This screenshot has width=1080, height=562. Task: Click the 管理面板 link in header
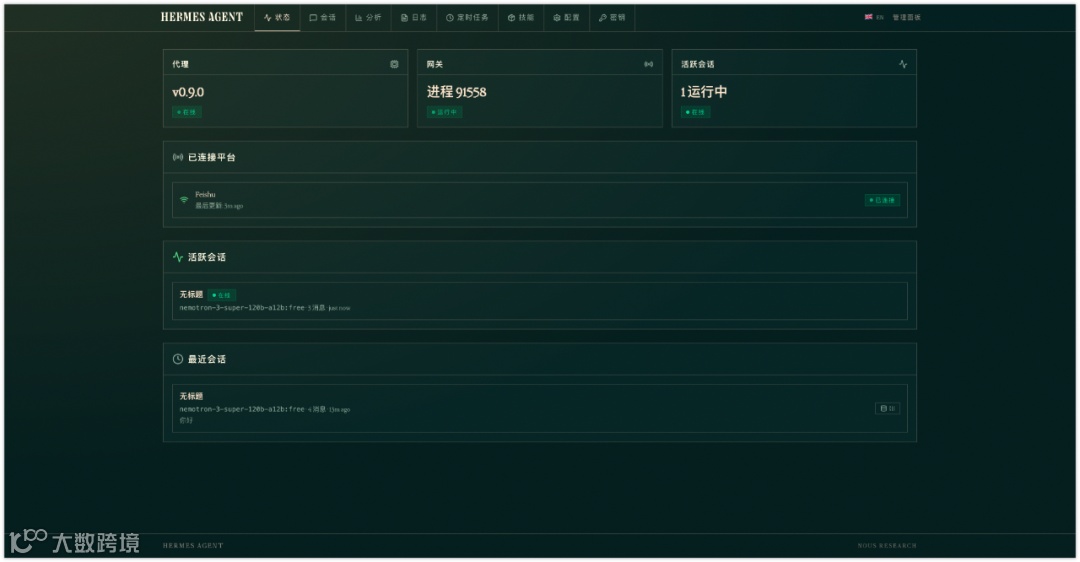pos(906,17)
